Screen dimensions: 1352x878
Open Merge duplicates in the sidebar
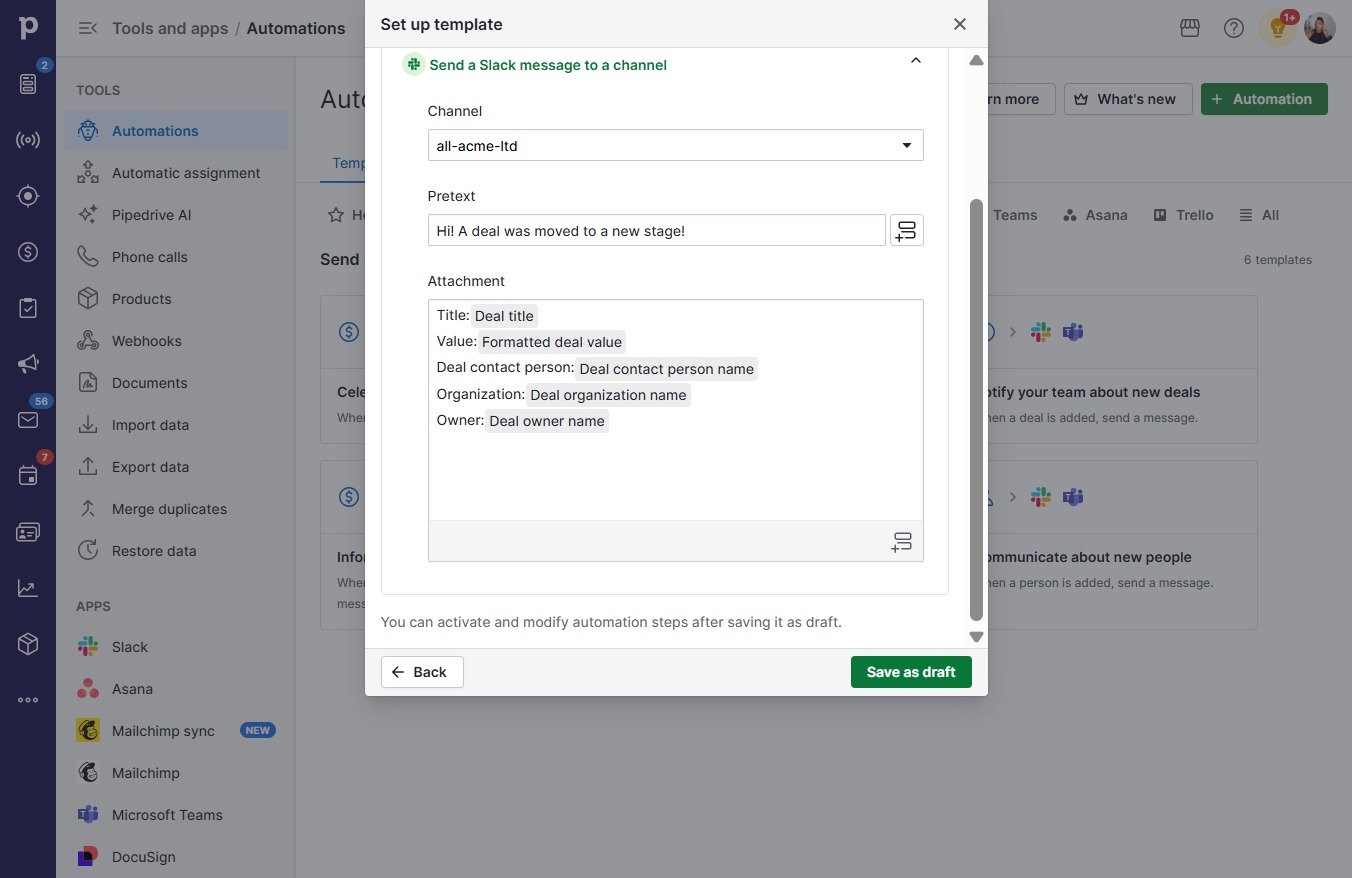pos(176,509)
